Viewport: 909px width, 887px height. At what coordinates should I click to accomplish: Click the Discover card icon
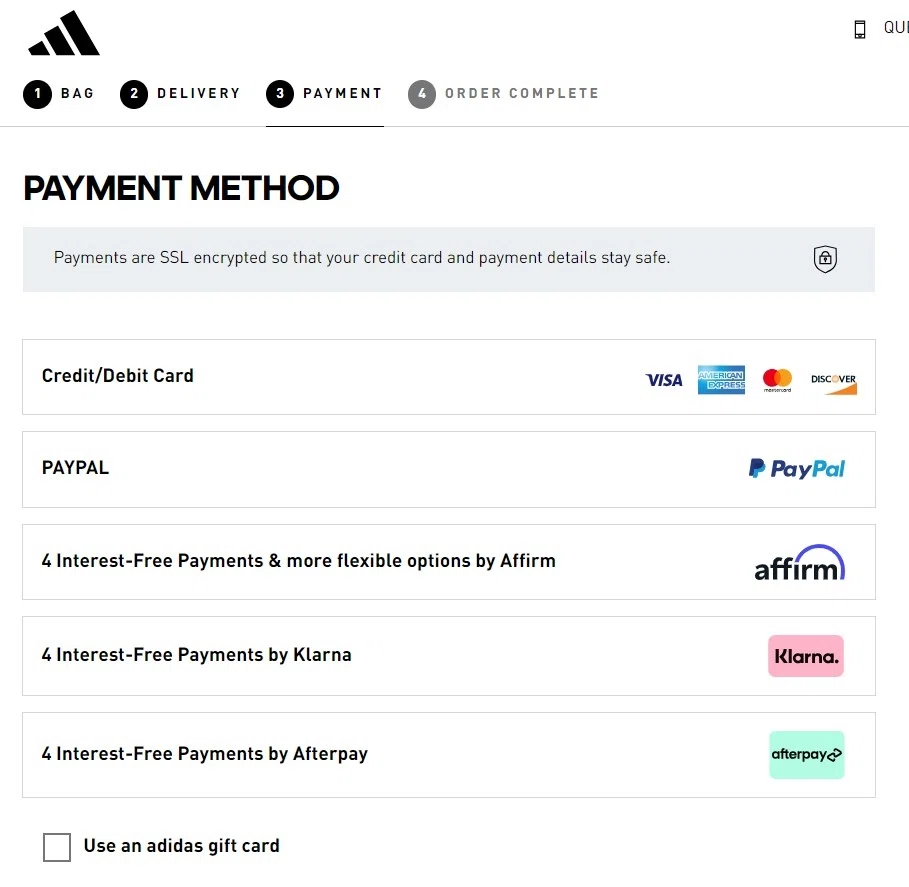(834, 380)
